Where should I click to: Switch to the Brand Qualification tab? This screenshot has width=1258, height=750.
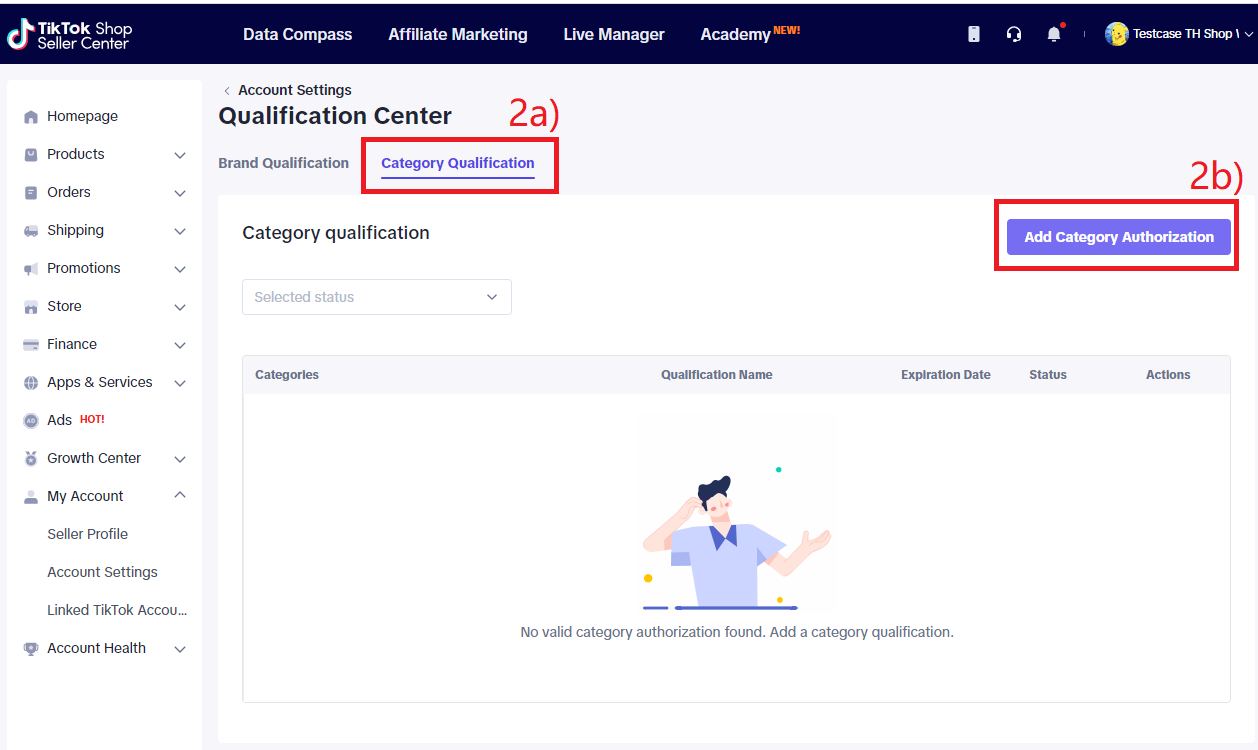pyautogui.click(x=284, y=163)
